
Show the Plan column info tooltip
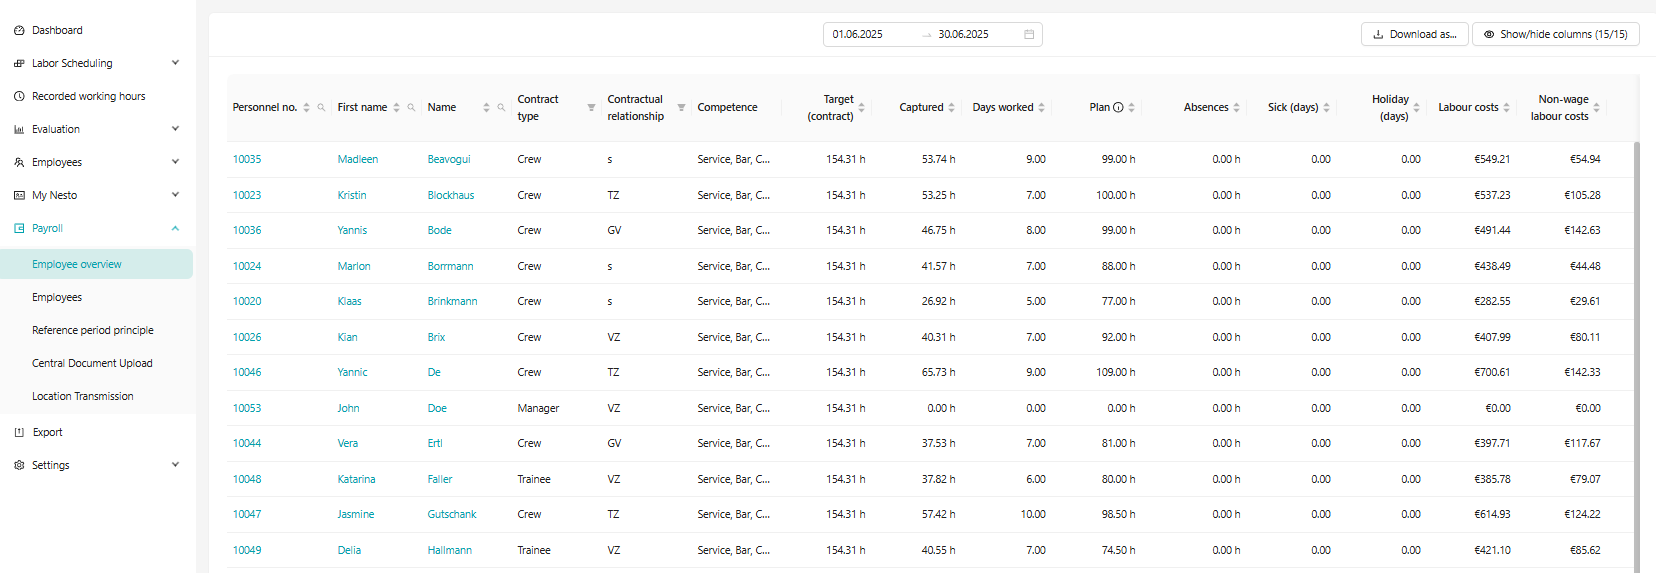(x=1118, y=108)
